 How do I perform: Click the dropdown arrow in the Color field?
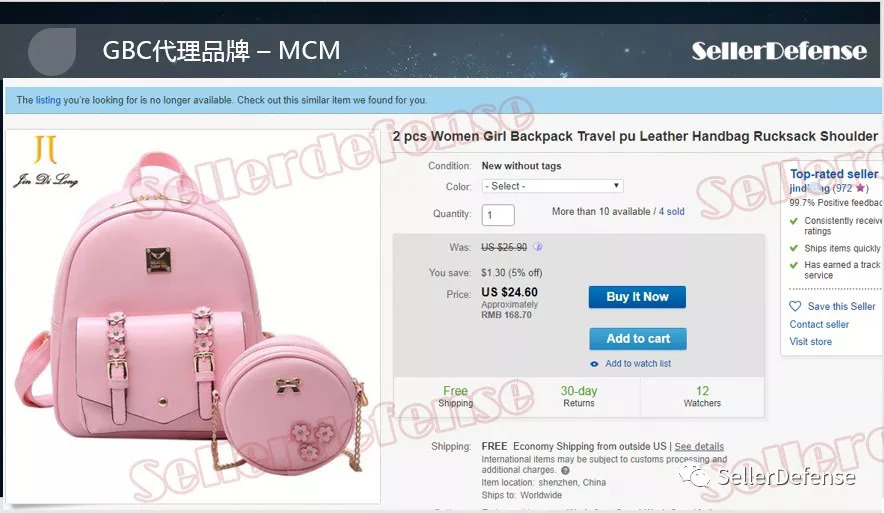616,185
